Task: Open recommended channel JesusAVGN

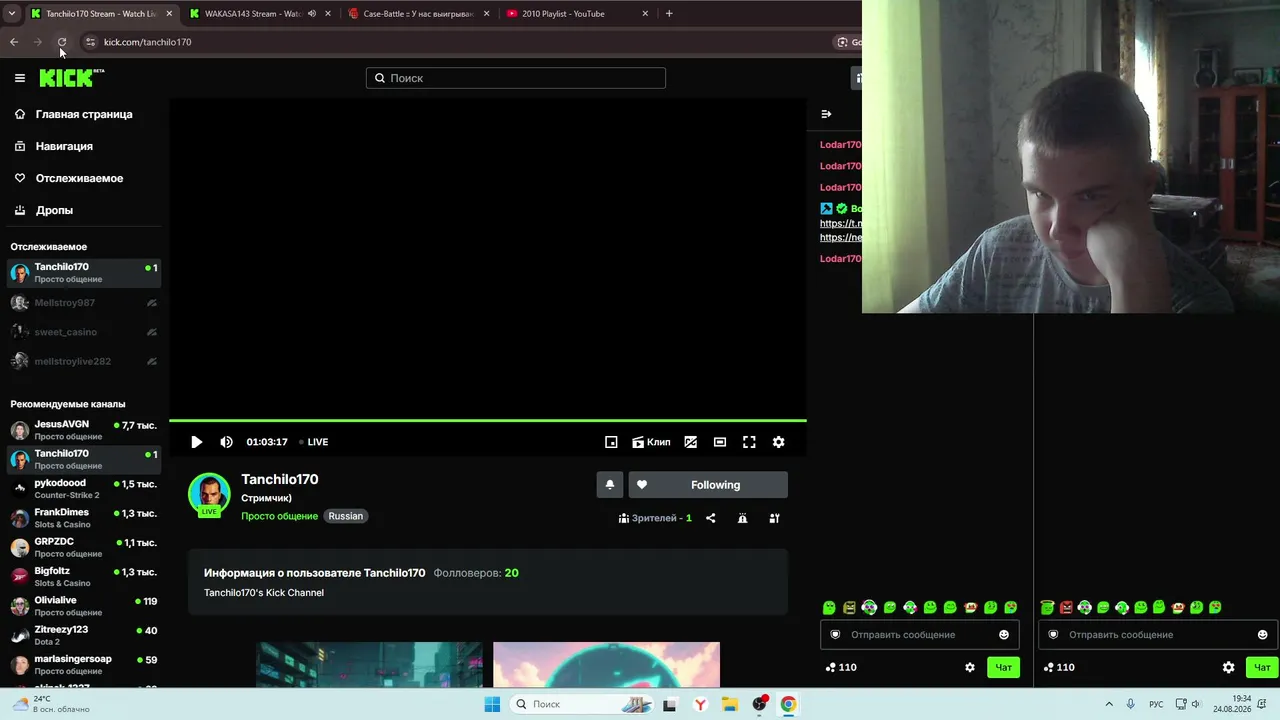Action: pos(84,430)
